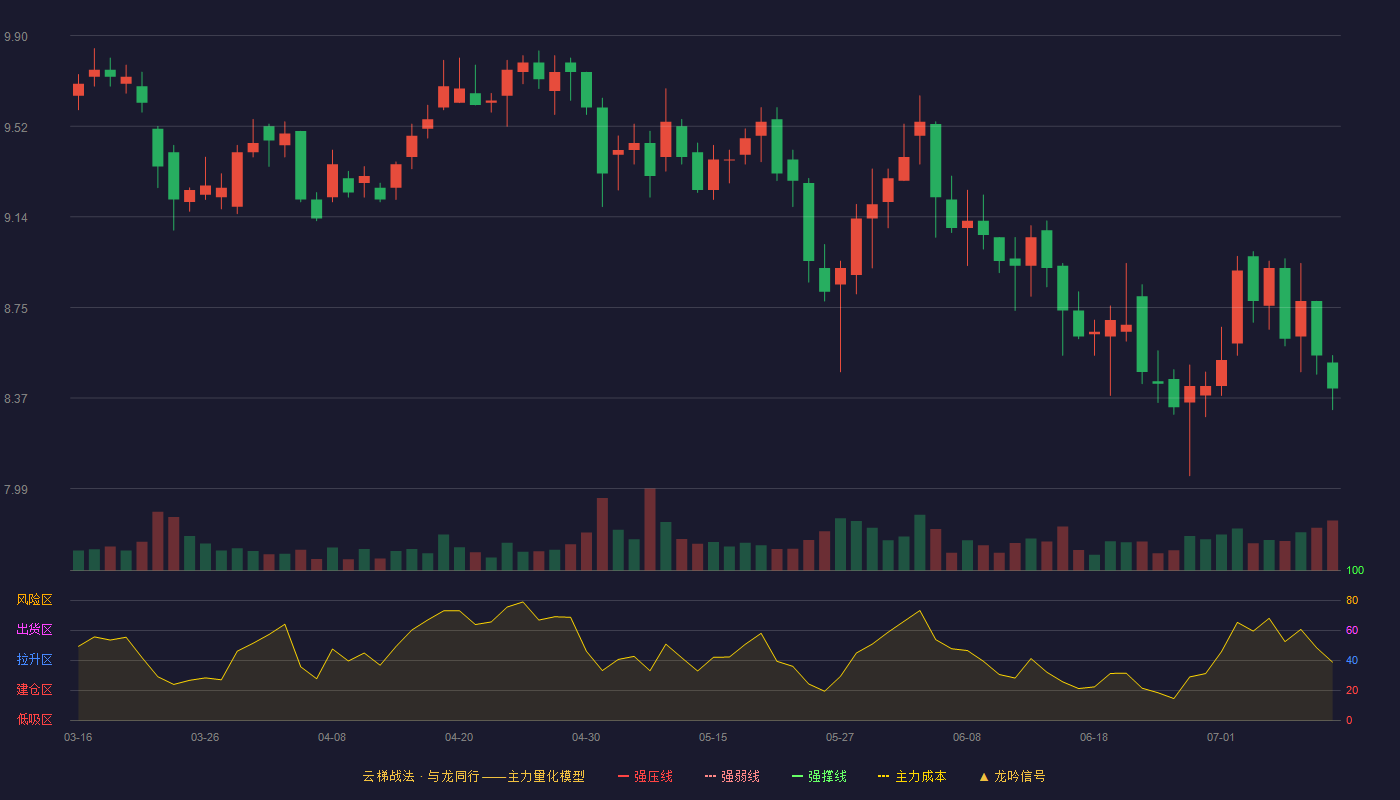1400x800 pixels.
Task: Click the 低吸区 zone label
Action: click(34, 720)
